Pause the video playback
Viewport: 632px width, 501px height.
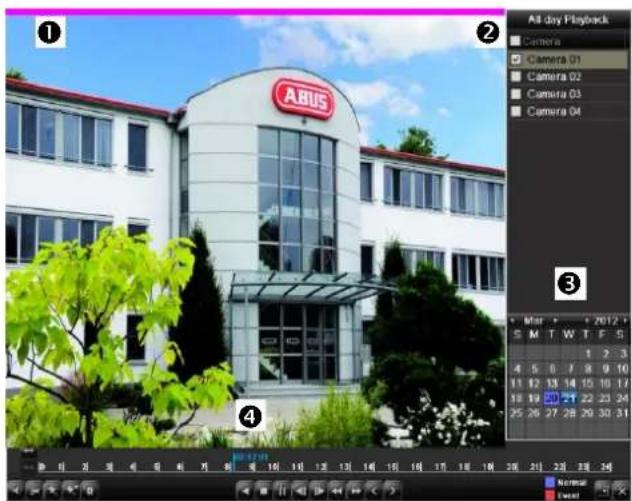click(281, 491)
